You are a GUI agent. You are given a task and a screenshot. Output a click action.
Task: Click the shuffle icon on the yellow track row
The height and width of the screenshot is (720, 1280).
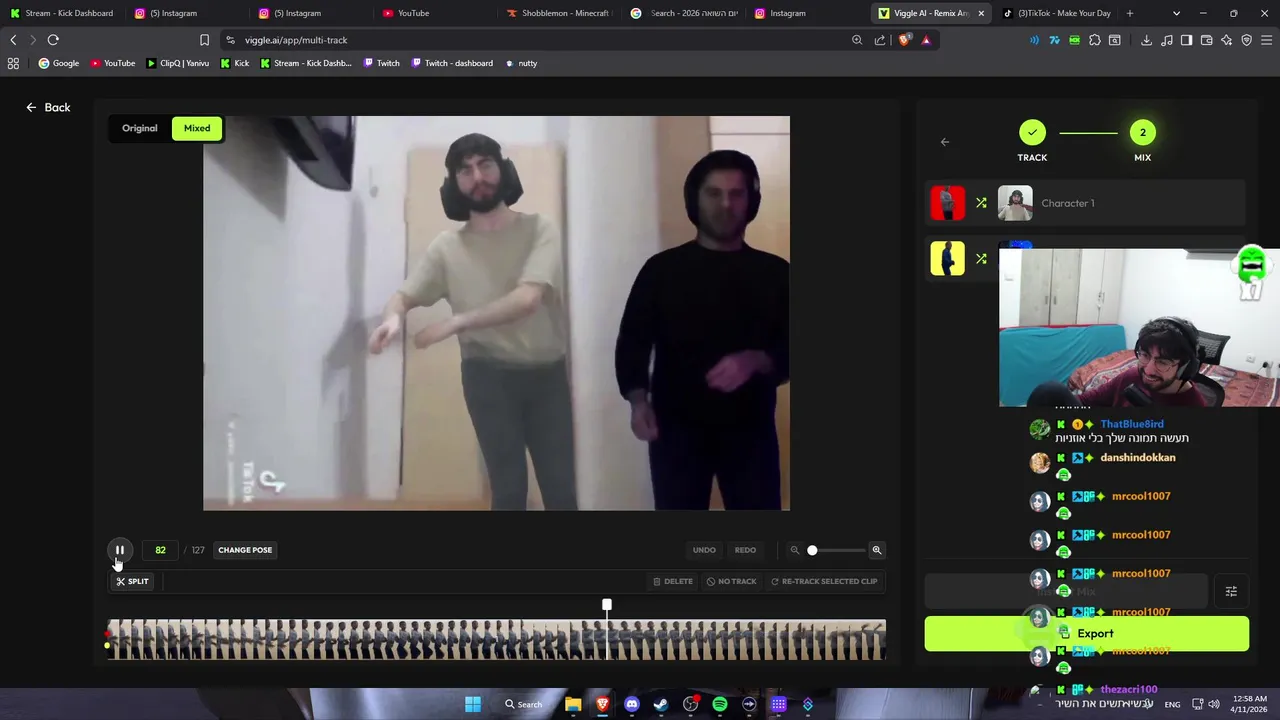[x=981, y=258]
